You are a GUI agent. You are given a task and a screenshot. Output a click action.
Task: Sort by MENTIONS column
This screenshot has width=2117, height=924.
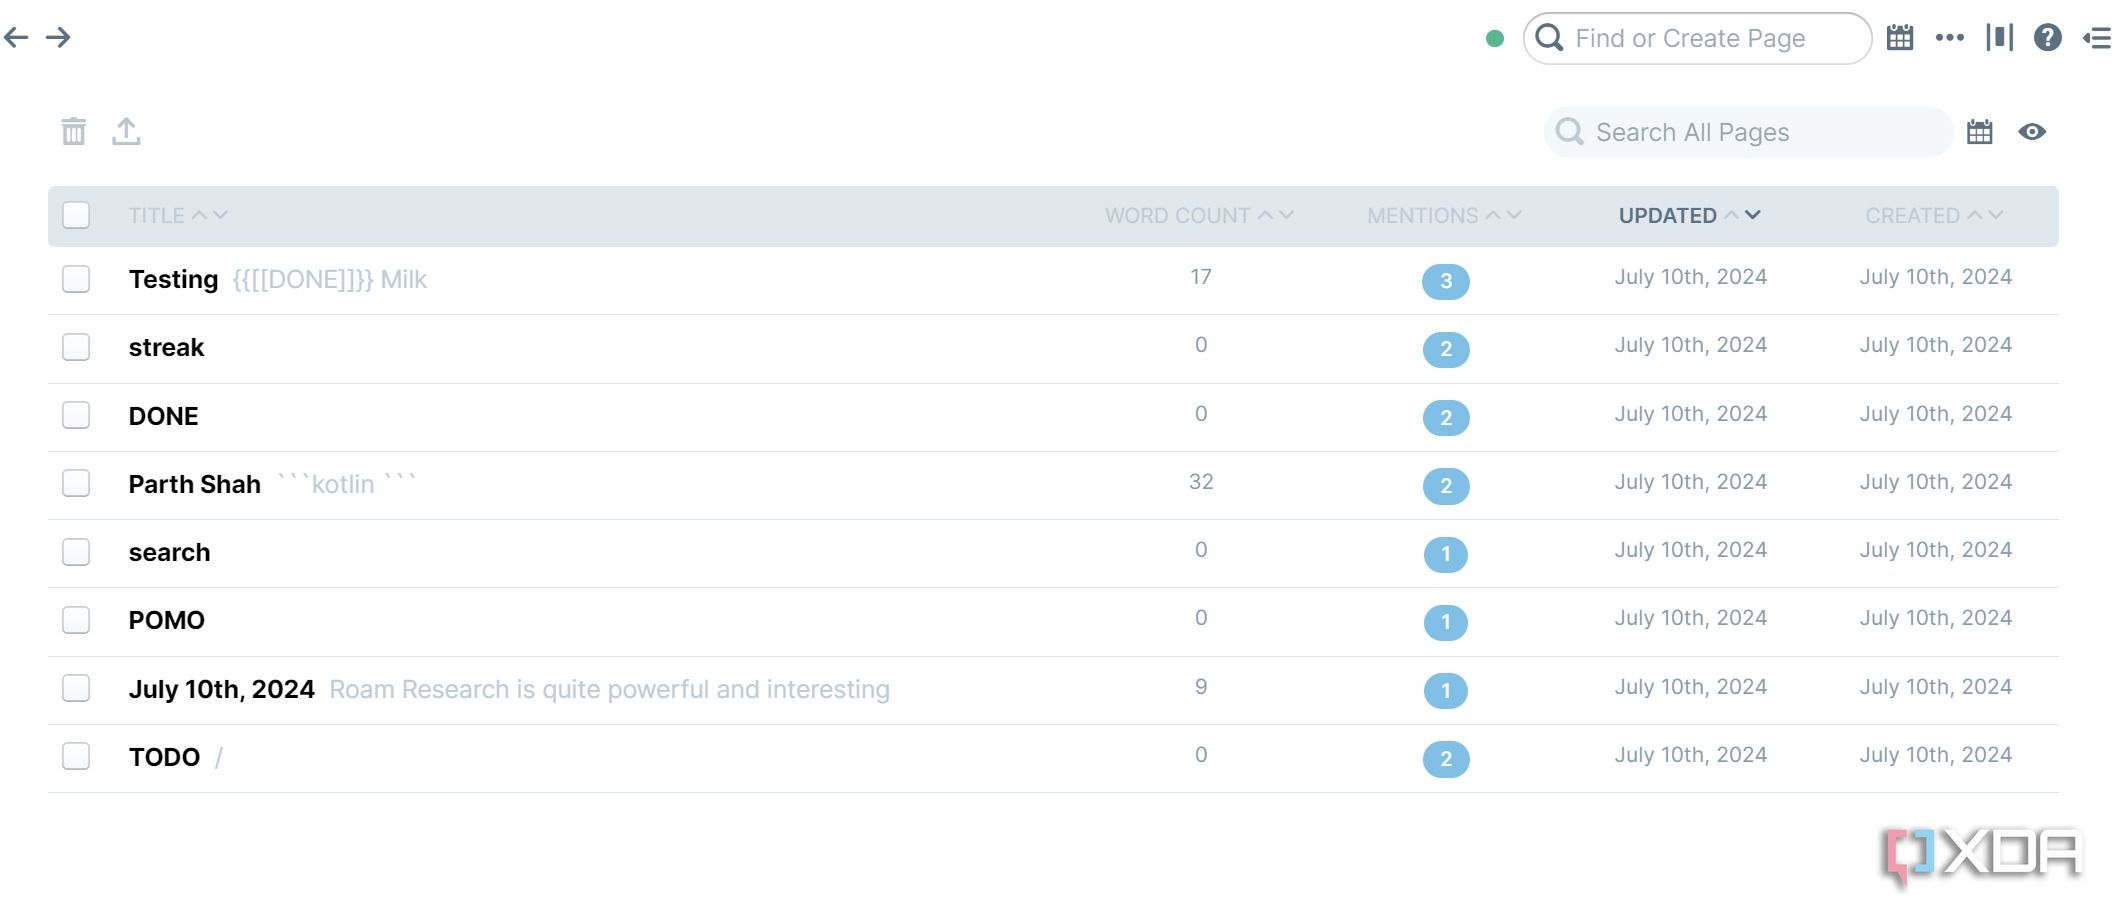[1422, 215]
